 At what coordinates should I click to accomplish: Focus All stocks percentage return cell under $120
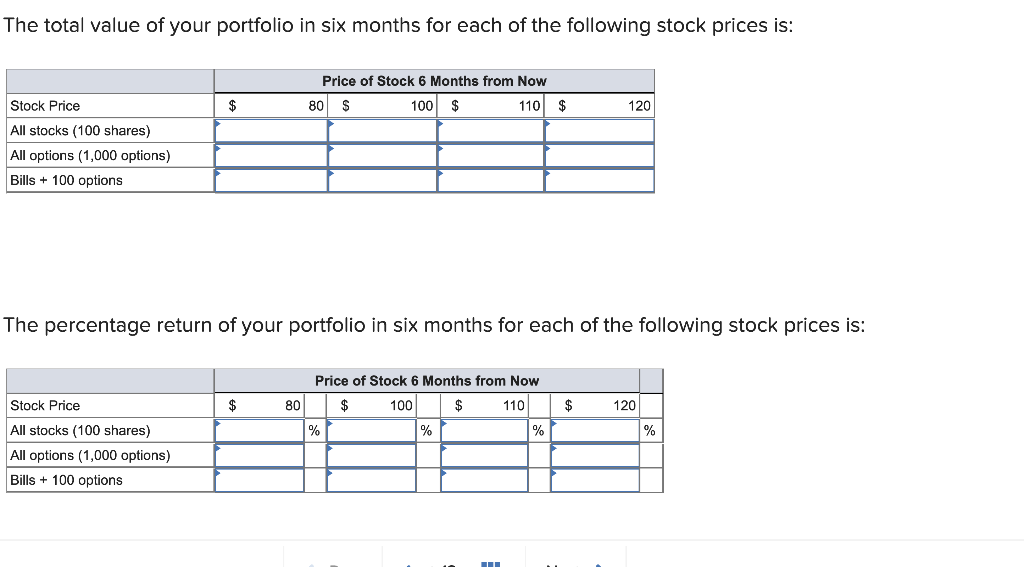tap(595, 430)
